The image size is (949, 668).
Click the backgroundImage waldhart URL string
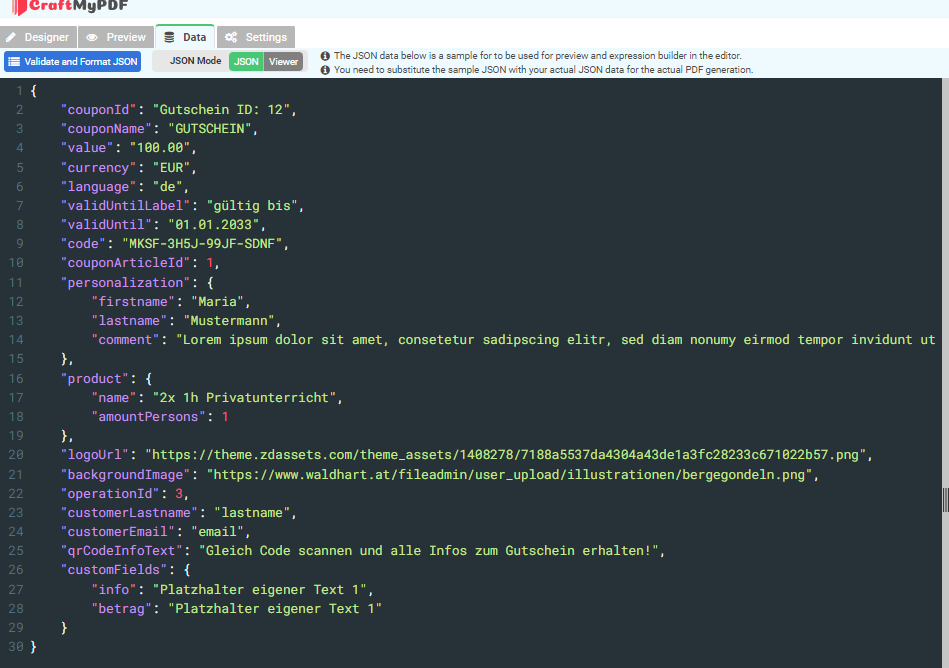pos(509,475)
